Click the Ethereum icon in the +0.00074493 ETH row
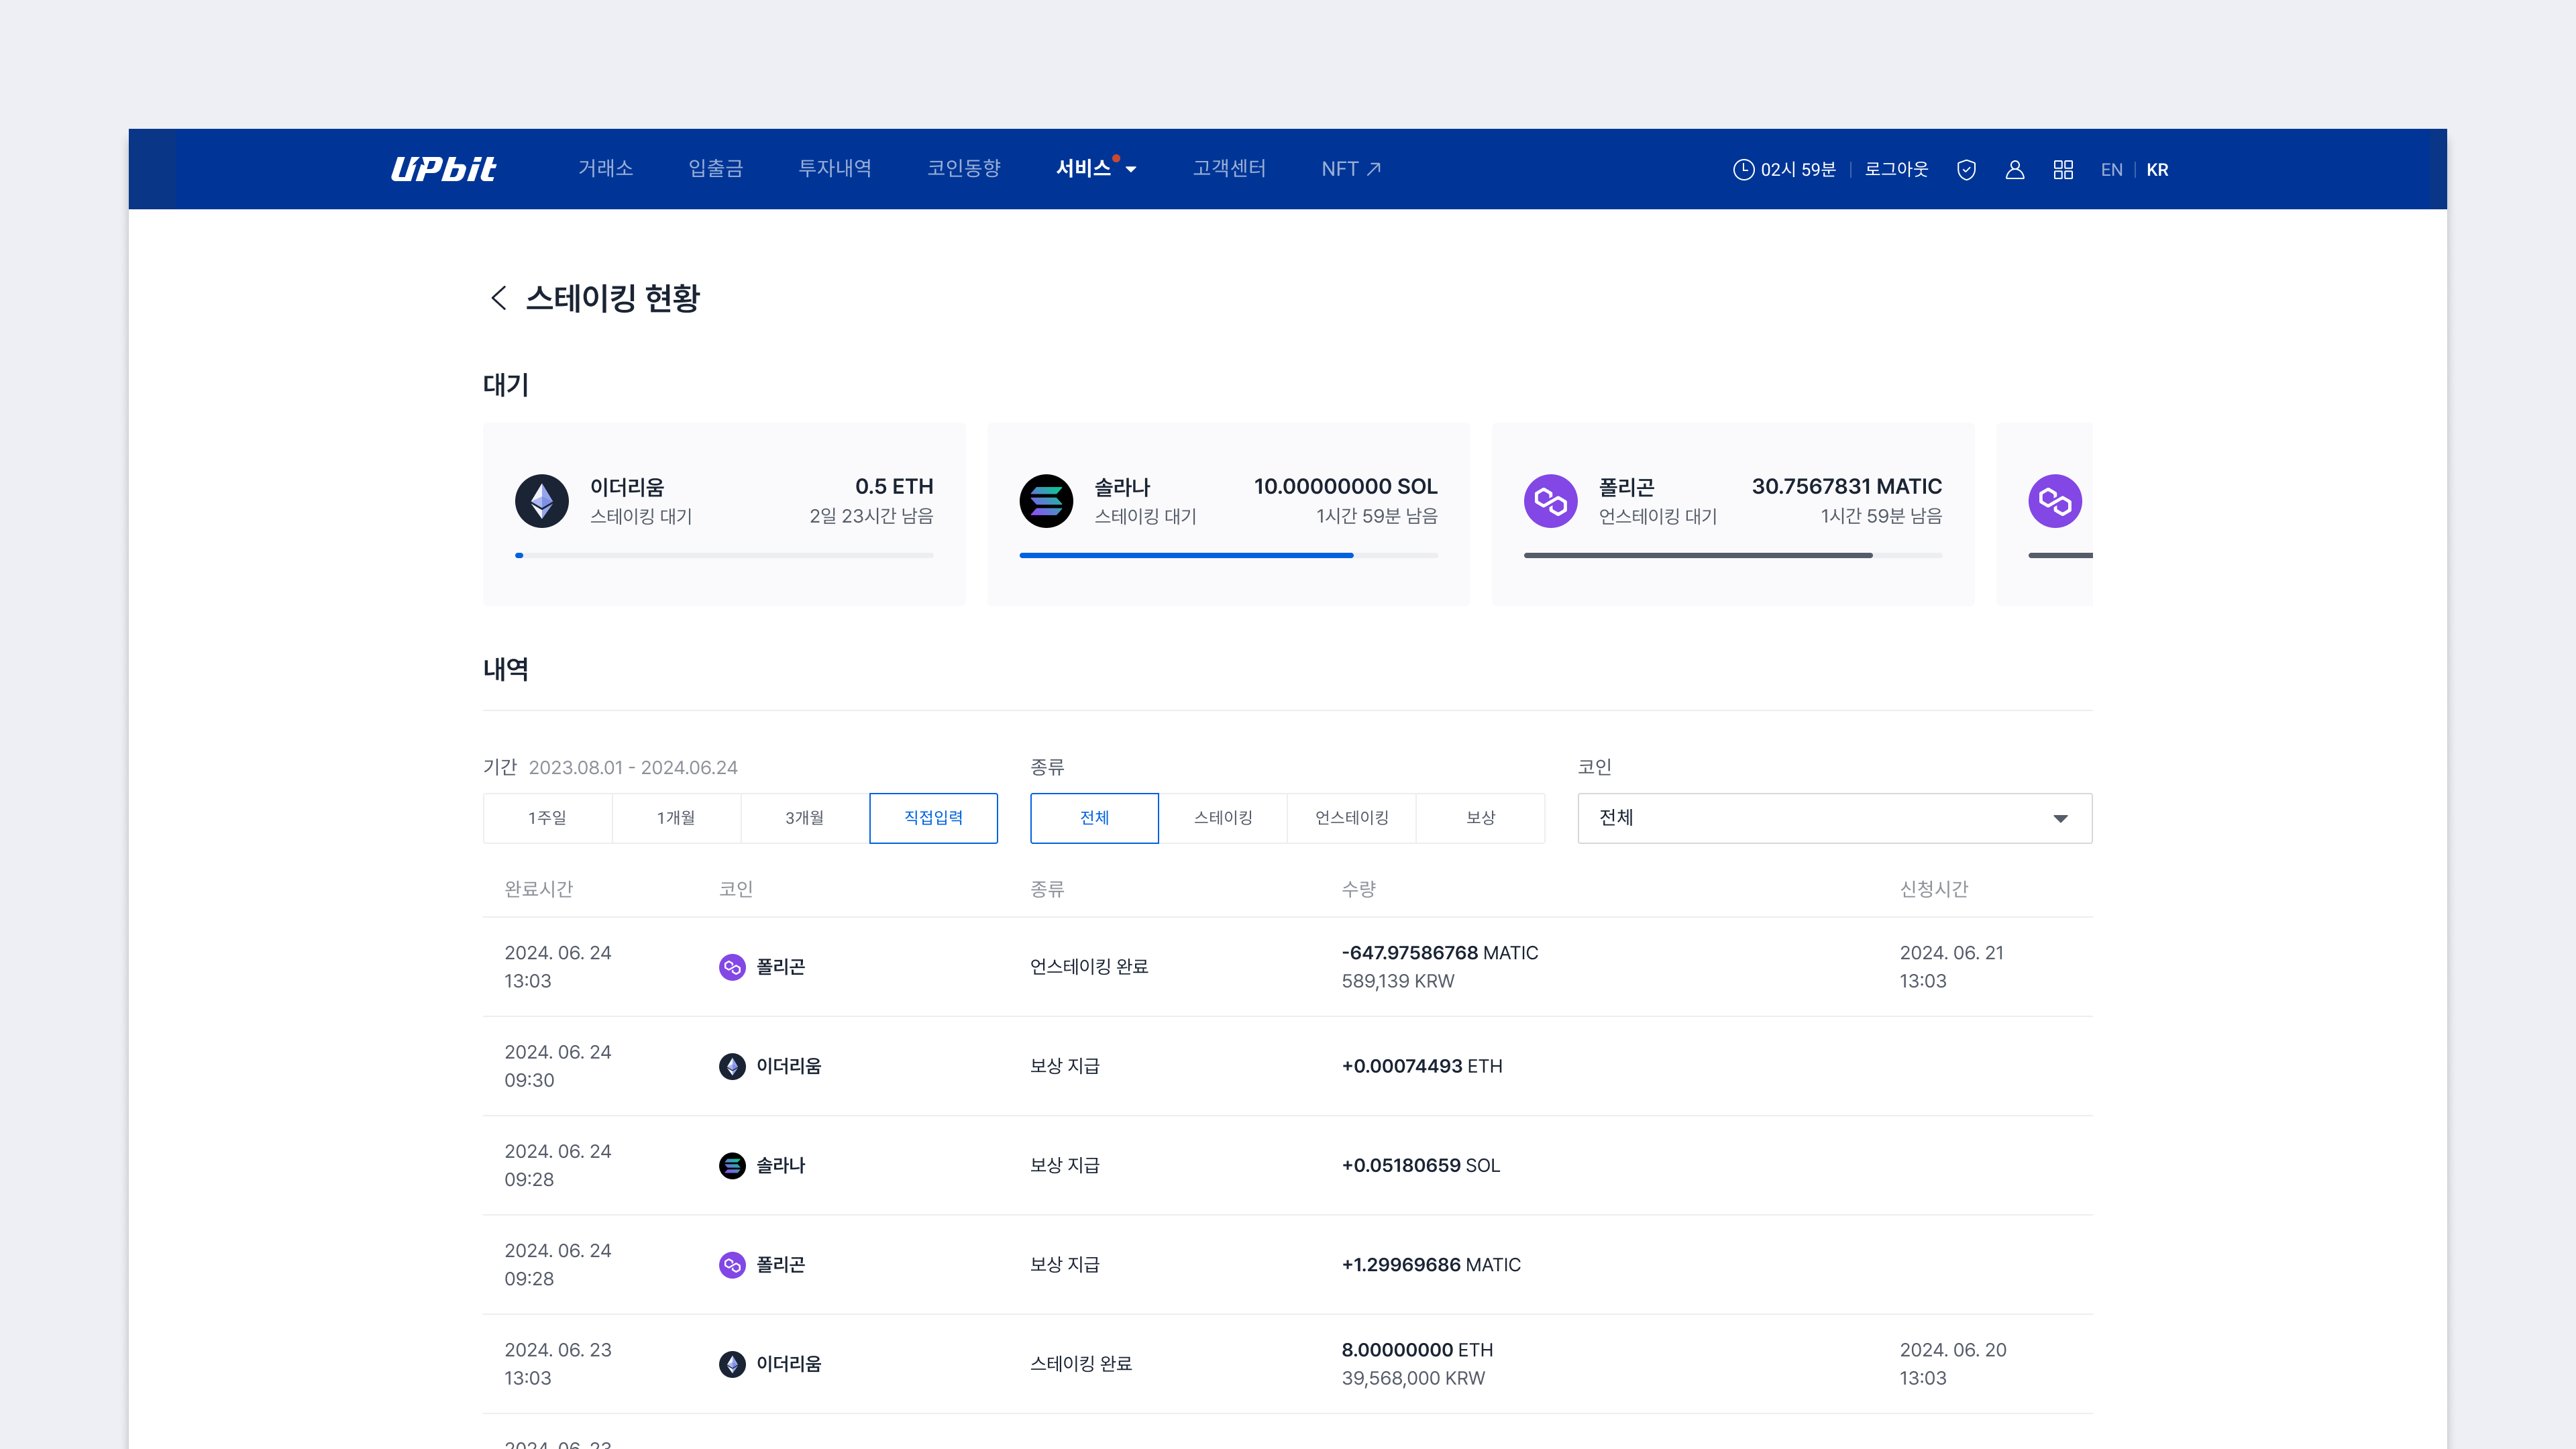 click(x=732, y=1066)
